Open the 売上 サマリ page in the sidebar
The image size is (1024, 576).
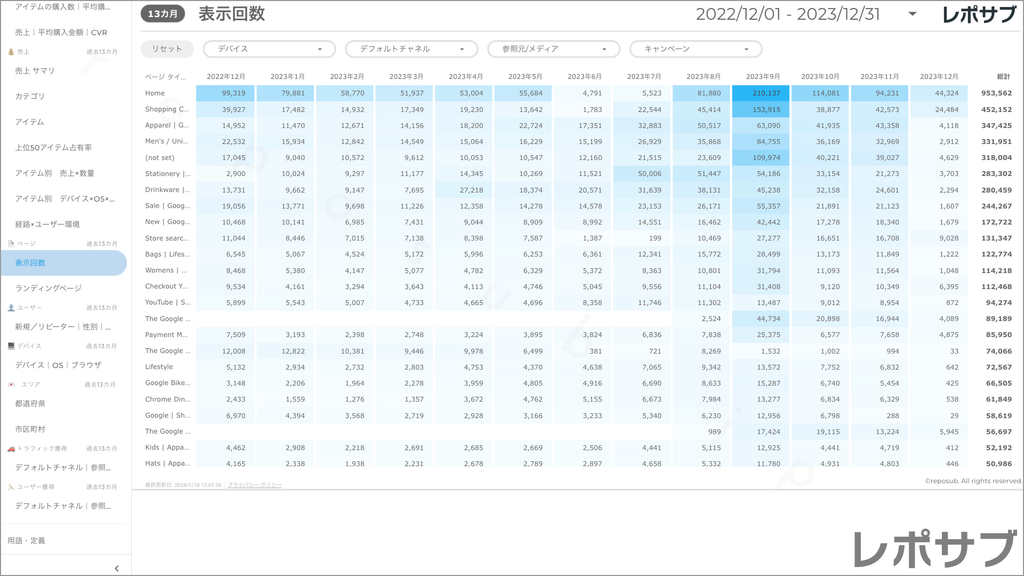pos(36,71)
